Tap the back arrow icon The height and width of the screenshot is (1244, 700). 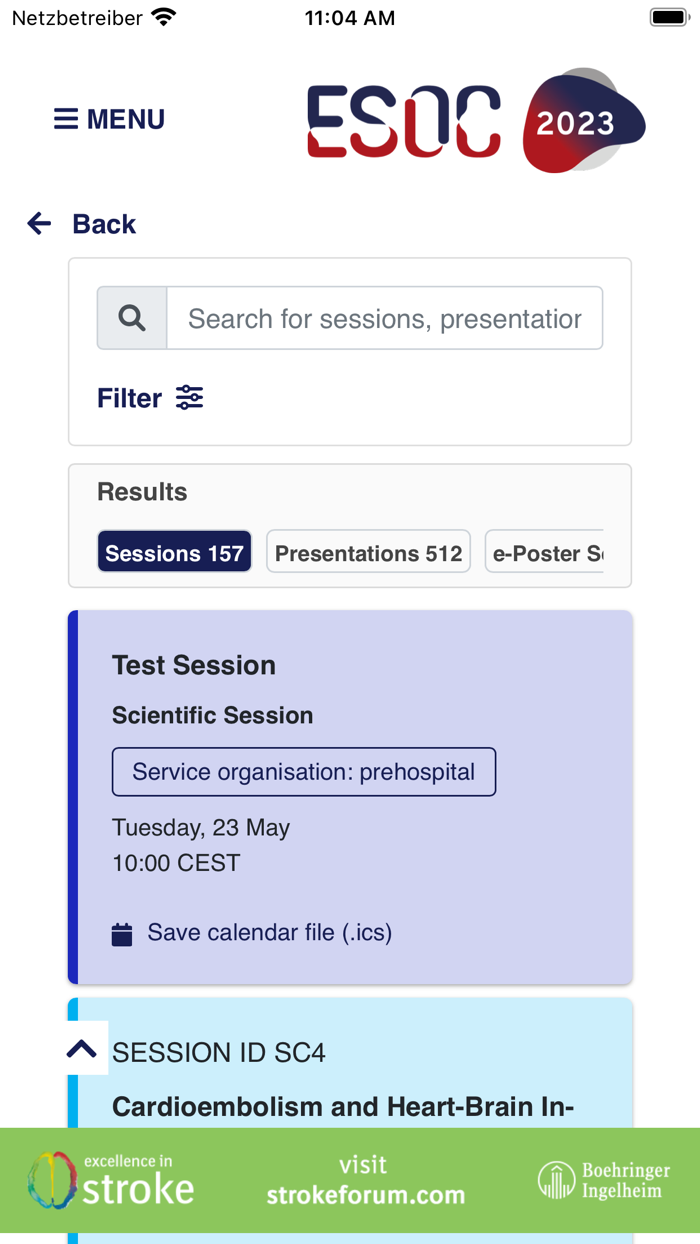pos(39,224)
